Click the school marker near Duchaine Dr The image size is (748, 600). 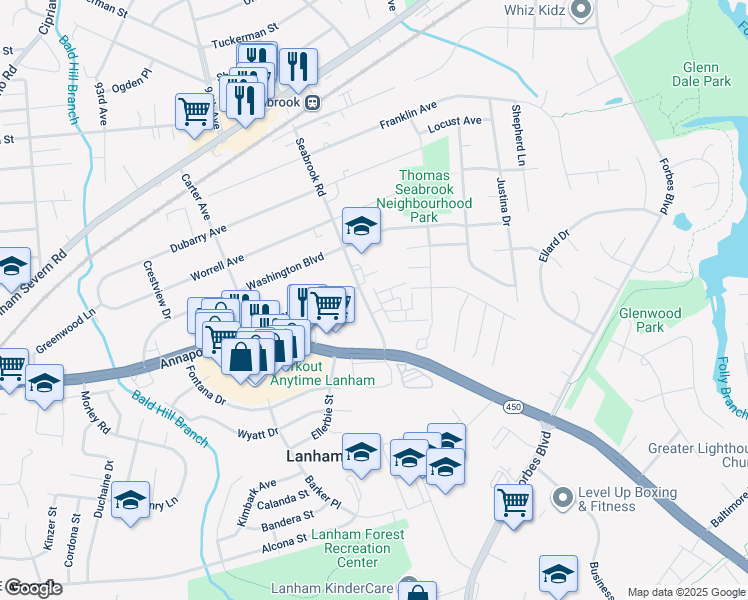[131, 504]
